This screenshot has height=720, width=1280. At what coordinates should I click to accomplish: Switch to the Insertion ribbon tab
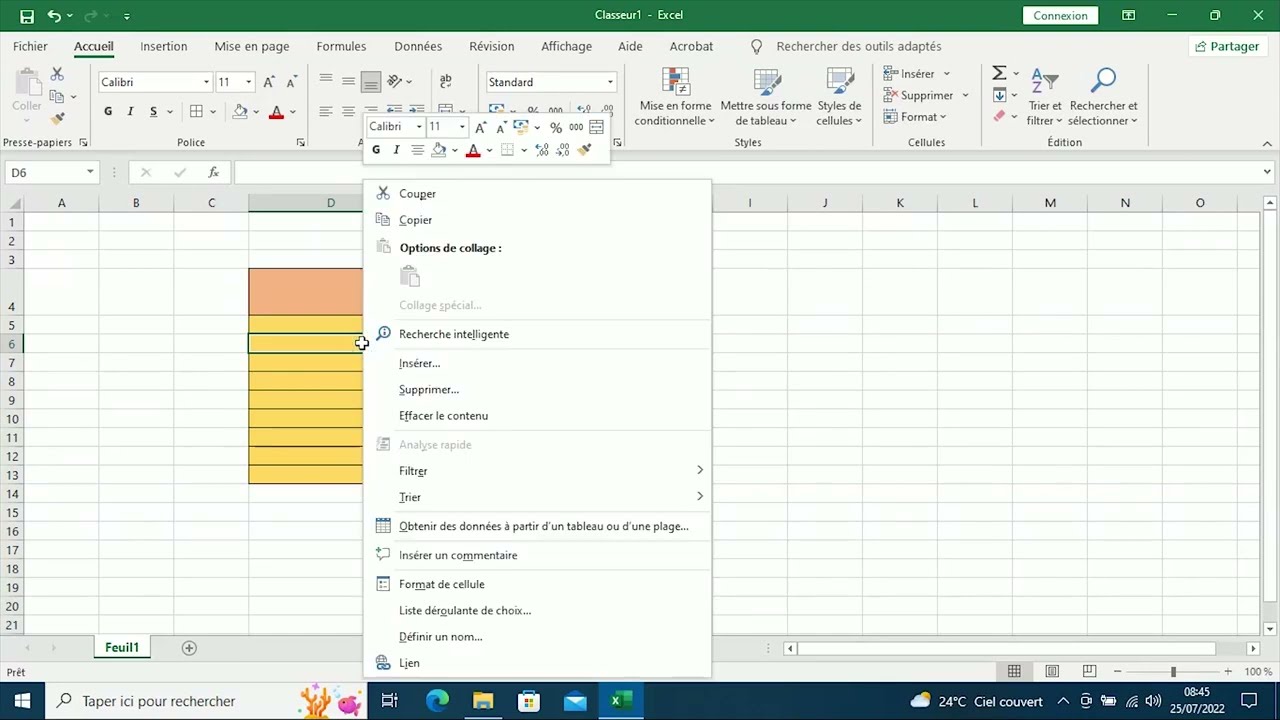tap(164, 46)
